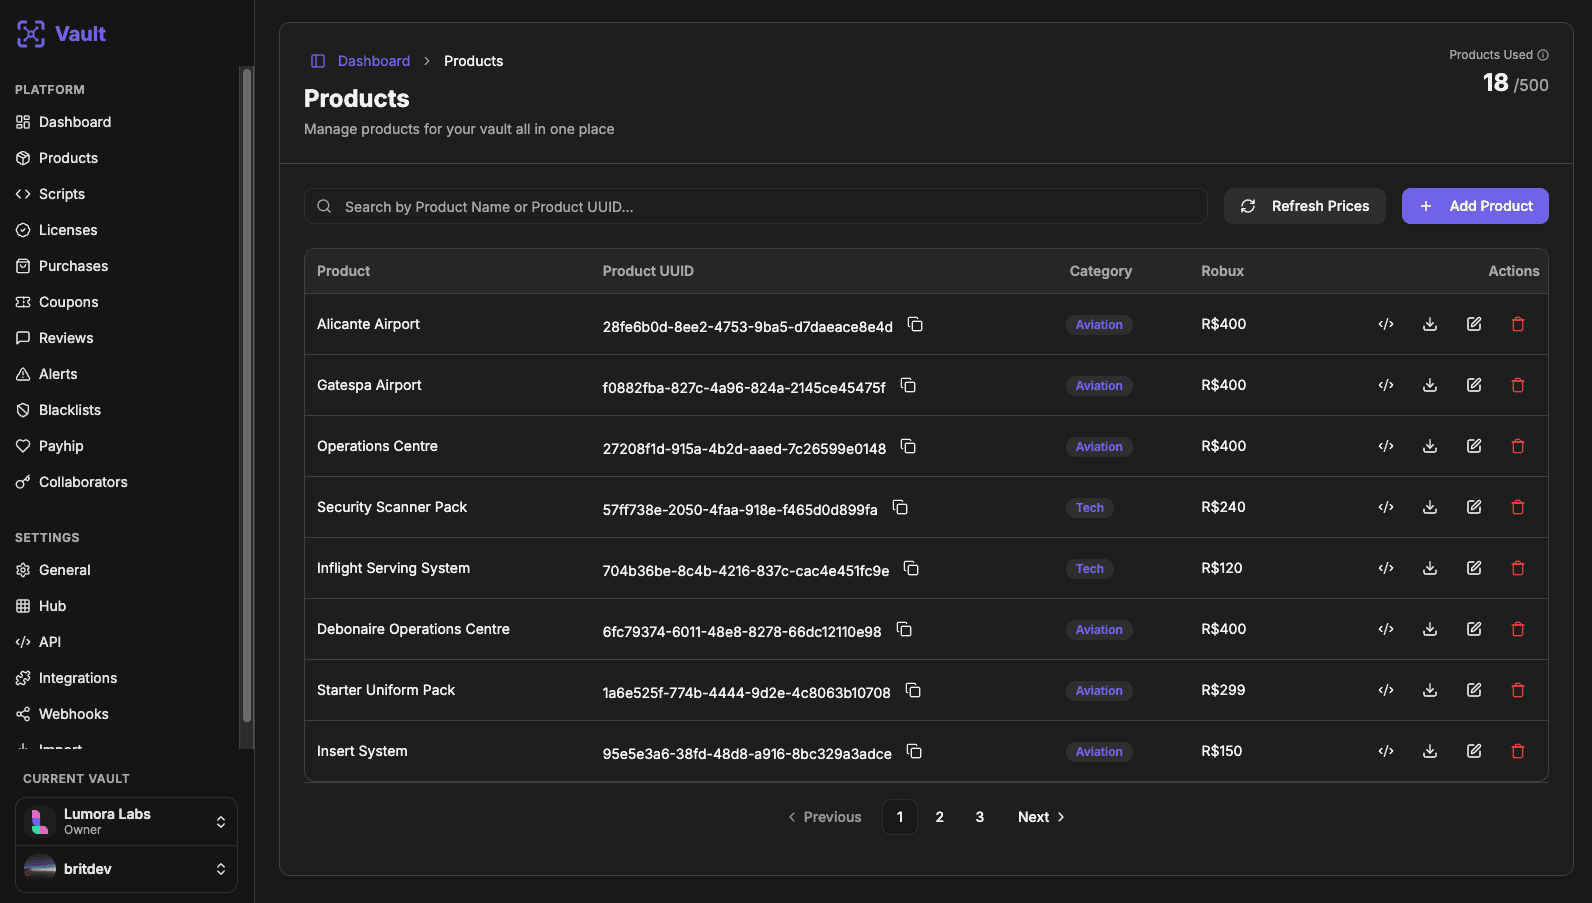Copy the Gatespa Airport product UUID

[908, 385]
